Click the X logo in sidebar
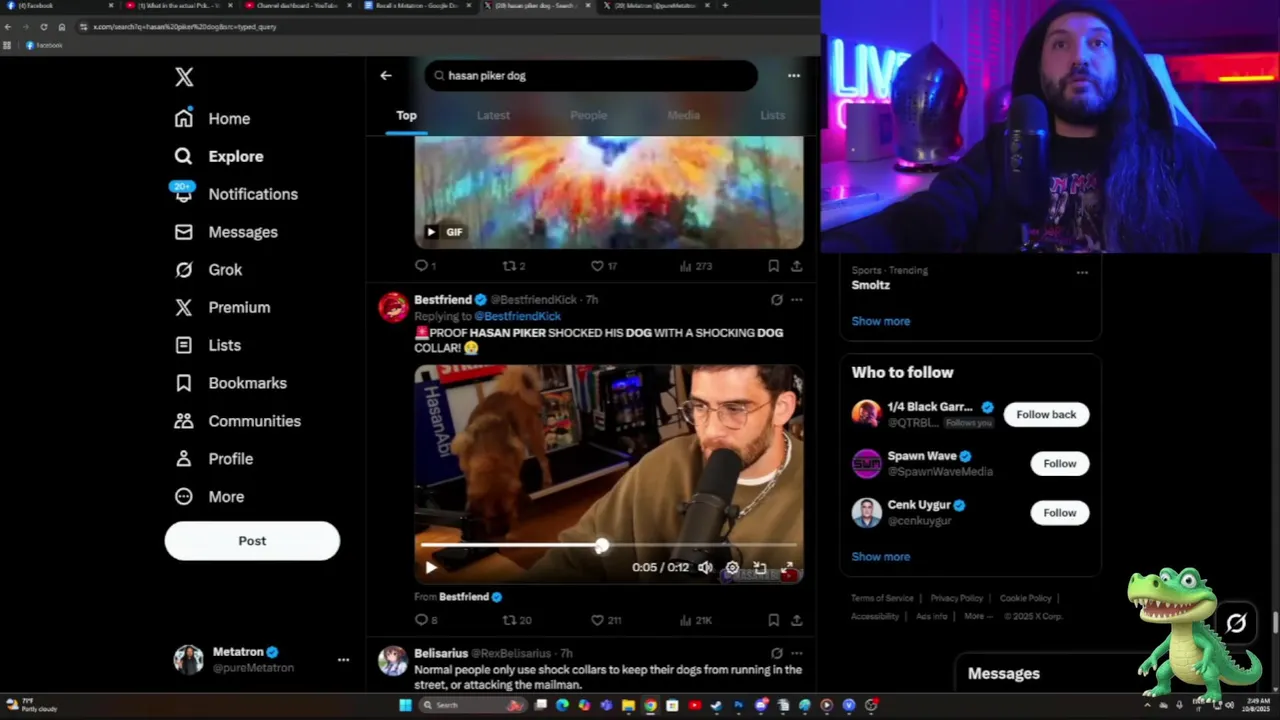This screenshot has height=720, width=1280. [184, 77]
